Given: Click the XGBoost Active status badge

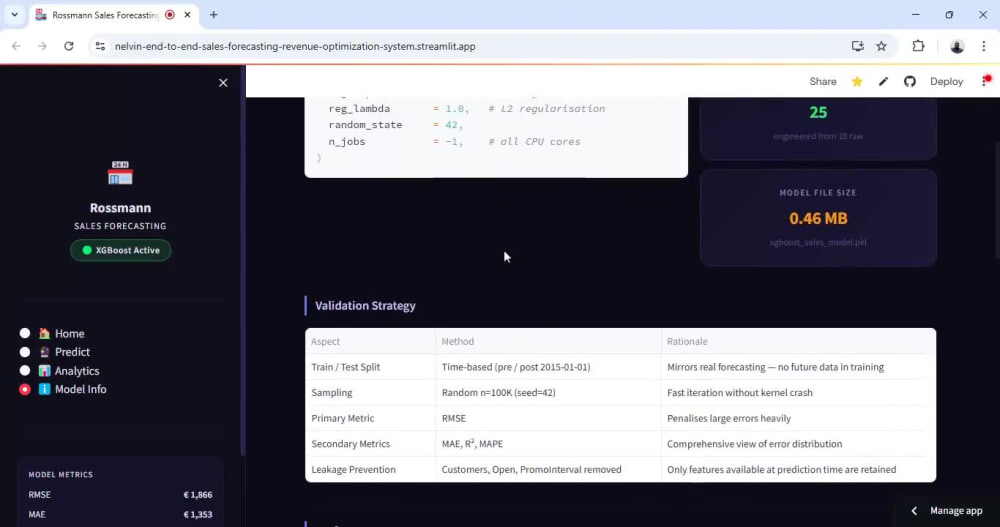Looking at the screenshot, I should [121, 250].
